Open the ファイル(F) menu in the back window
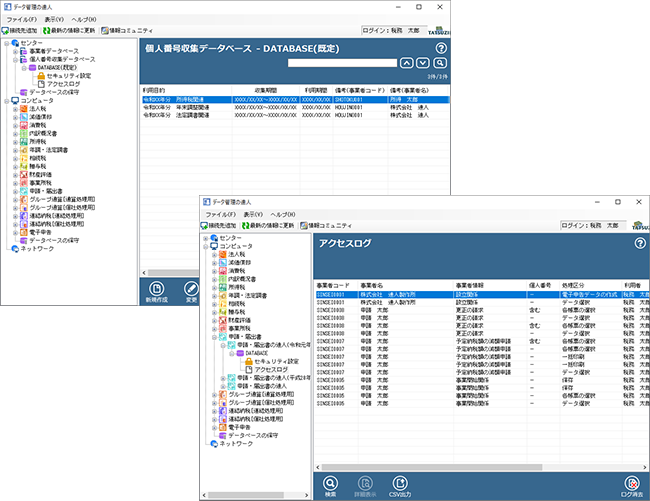 [22, 19]
